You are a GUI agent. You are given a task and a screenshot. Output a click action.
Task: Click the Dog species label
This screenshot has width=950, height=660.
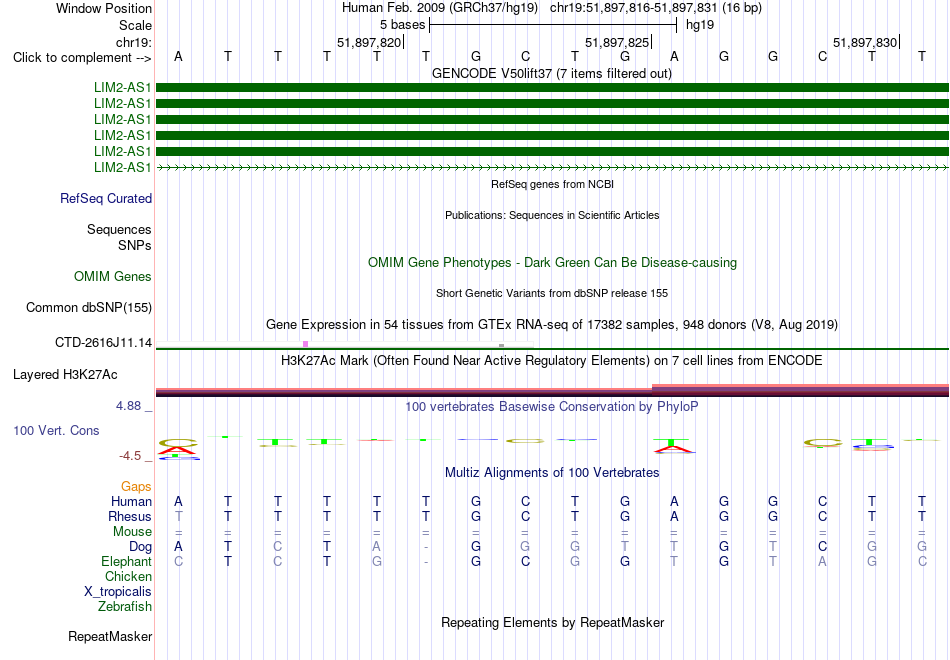[x=140, y=547]
